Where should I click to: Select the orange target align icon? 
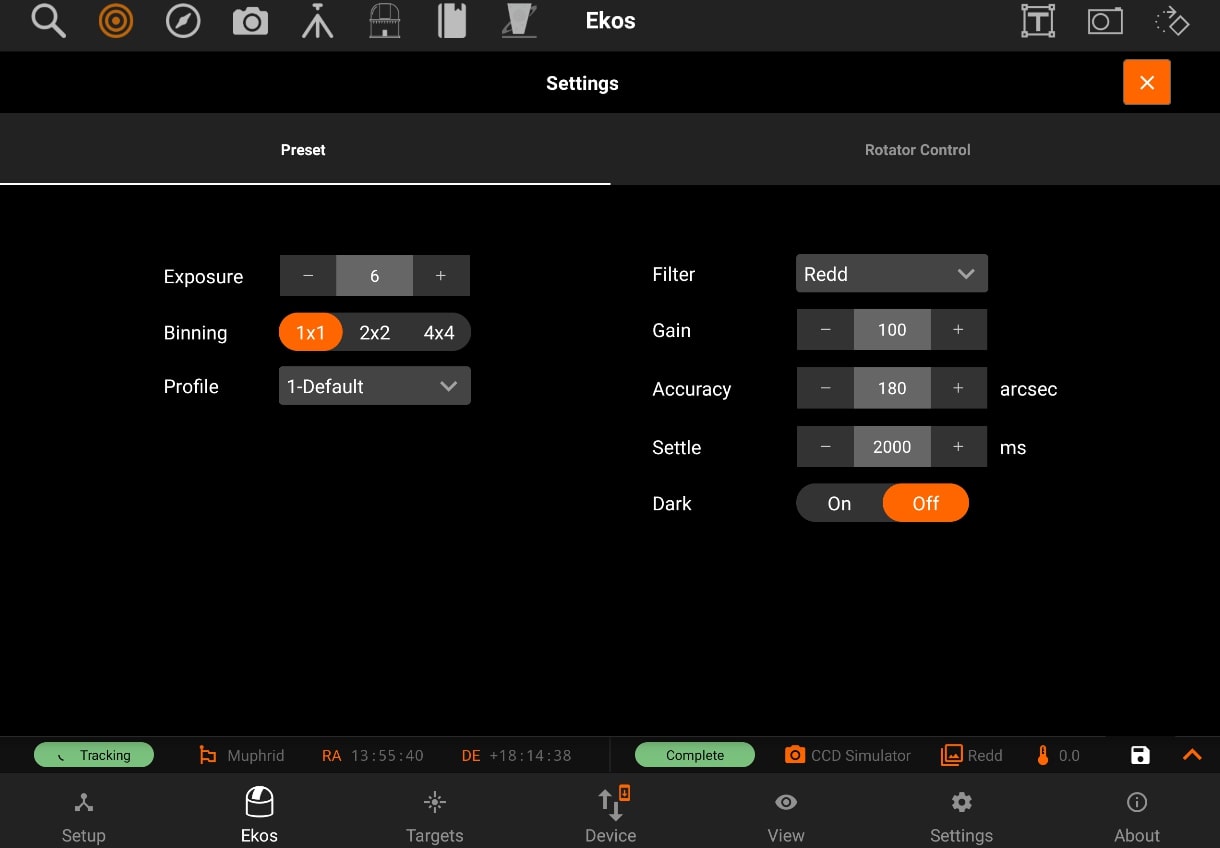[116, 21]
